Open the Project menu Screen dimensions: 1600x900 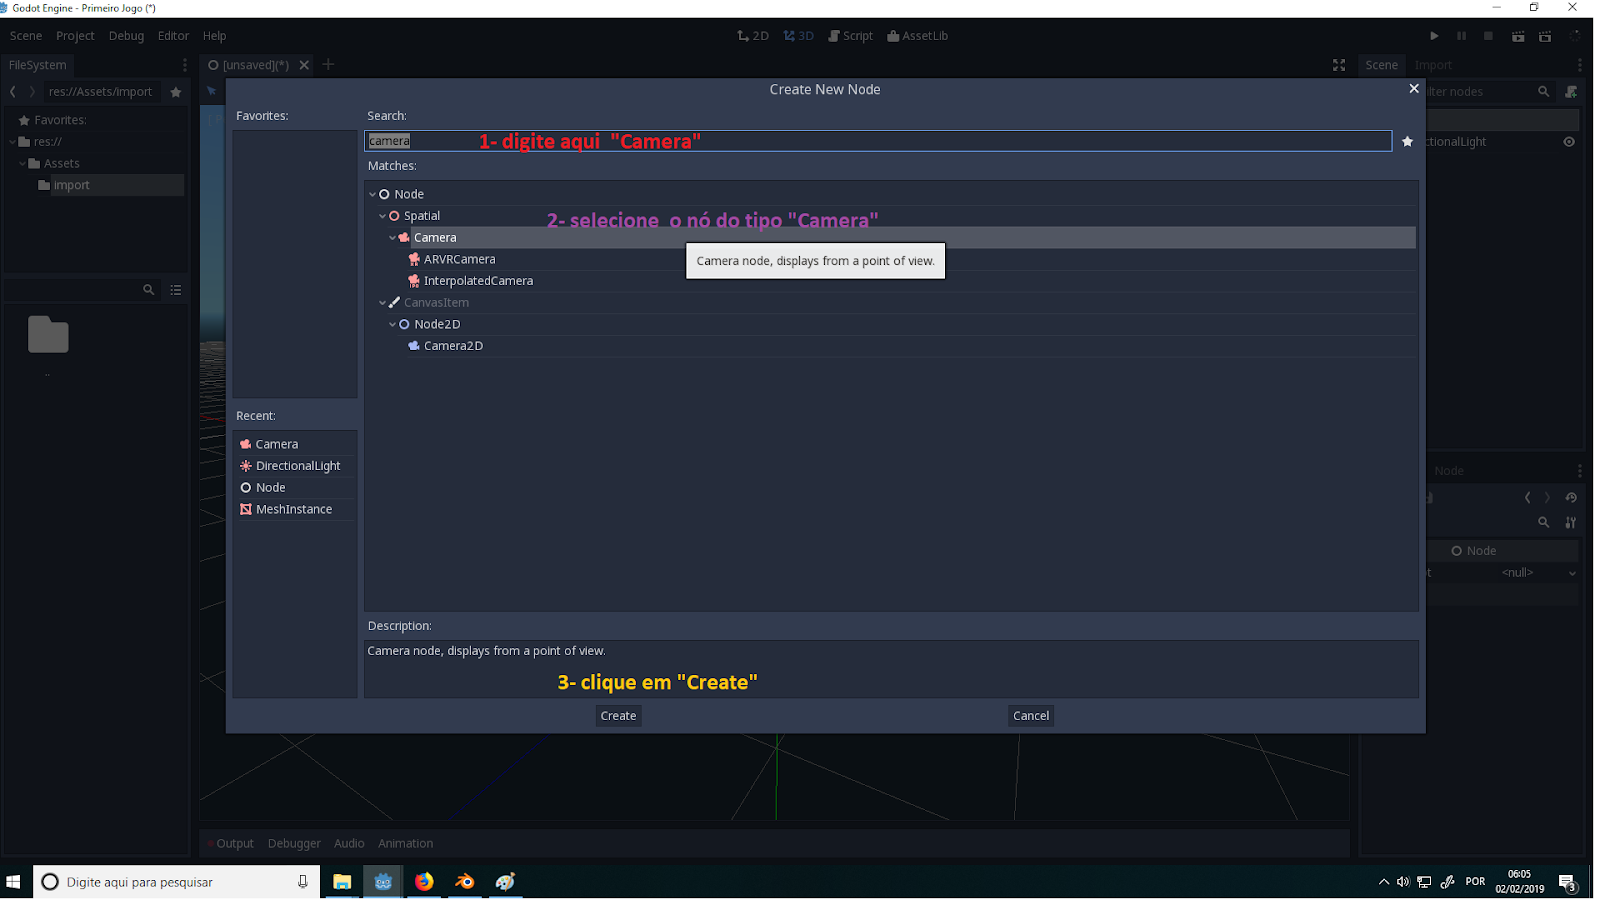(75, 36)
